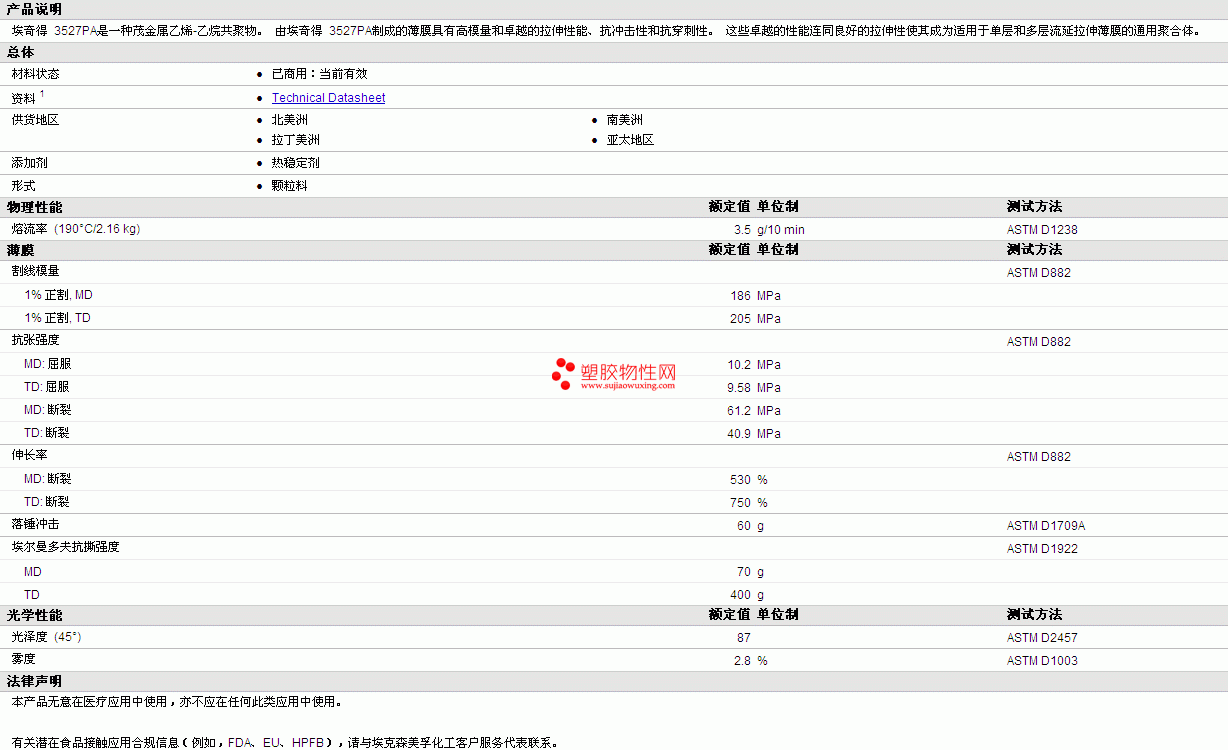The width and height of the screenshot is (1228, 750).
Task: Click the 61.2 MPa break strength value
Action: pyautogui.click(x=754, y=411)
